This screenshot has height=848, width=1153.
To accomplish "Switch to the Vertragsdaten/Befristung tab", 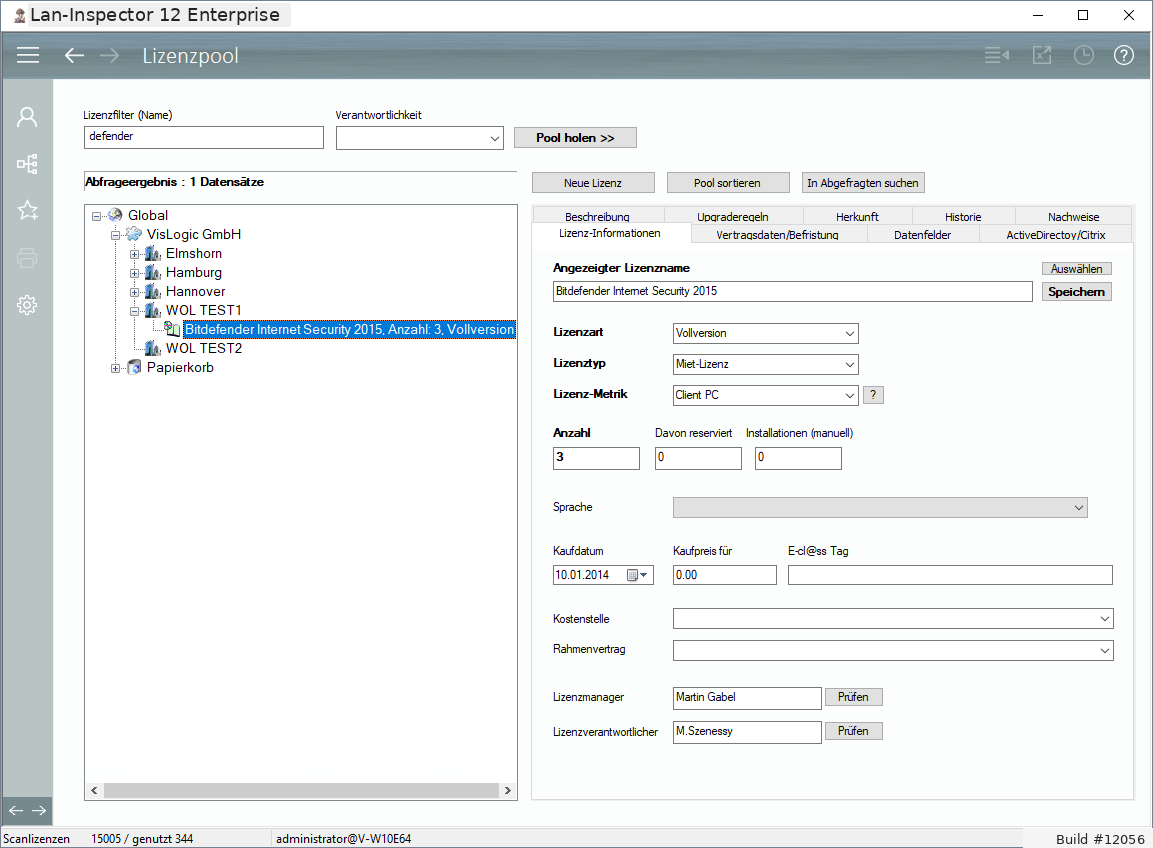I will pyautogui.click(x=778, y=235).
